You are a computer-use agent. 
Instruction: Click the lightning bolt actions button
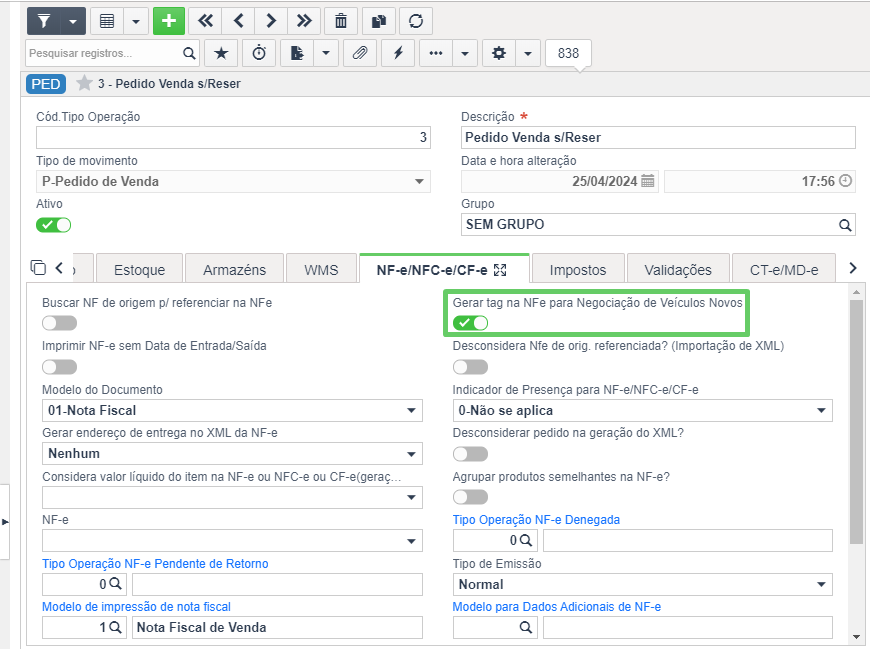click(398, 53)
